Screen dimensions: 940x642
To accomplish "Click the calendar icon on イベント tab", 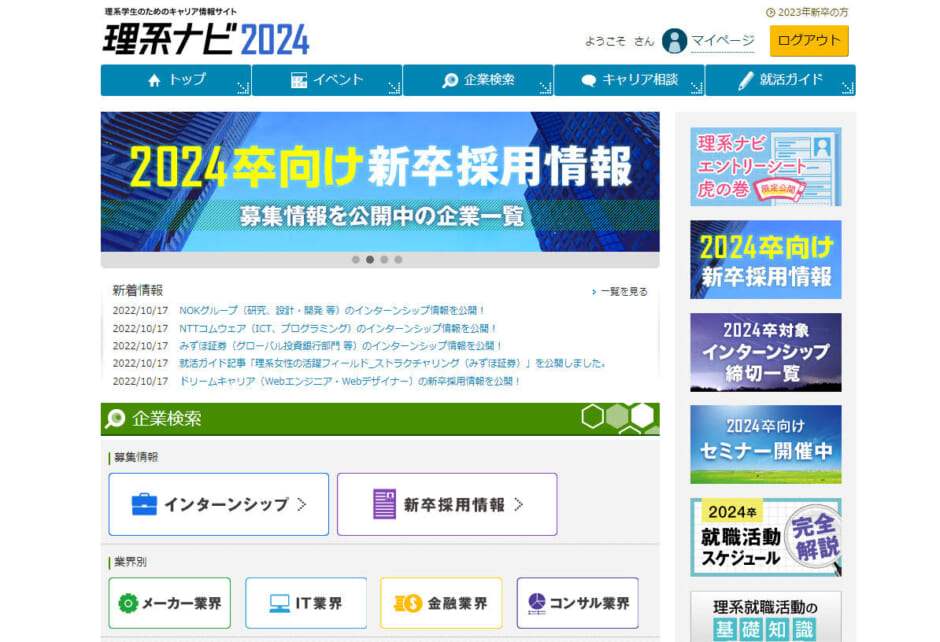I will click(x=297, y=81).
